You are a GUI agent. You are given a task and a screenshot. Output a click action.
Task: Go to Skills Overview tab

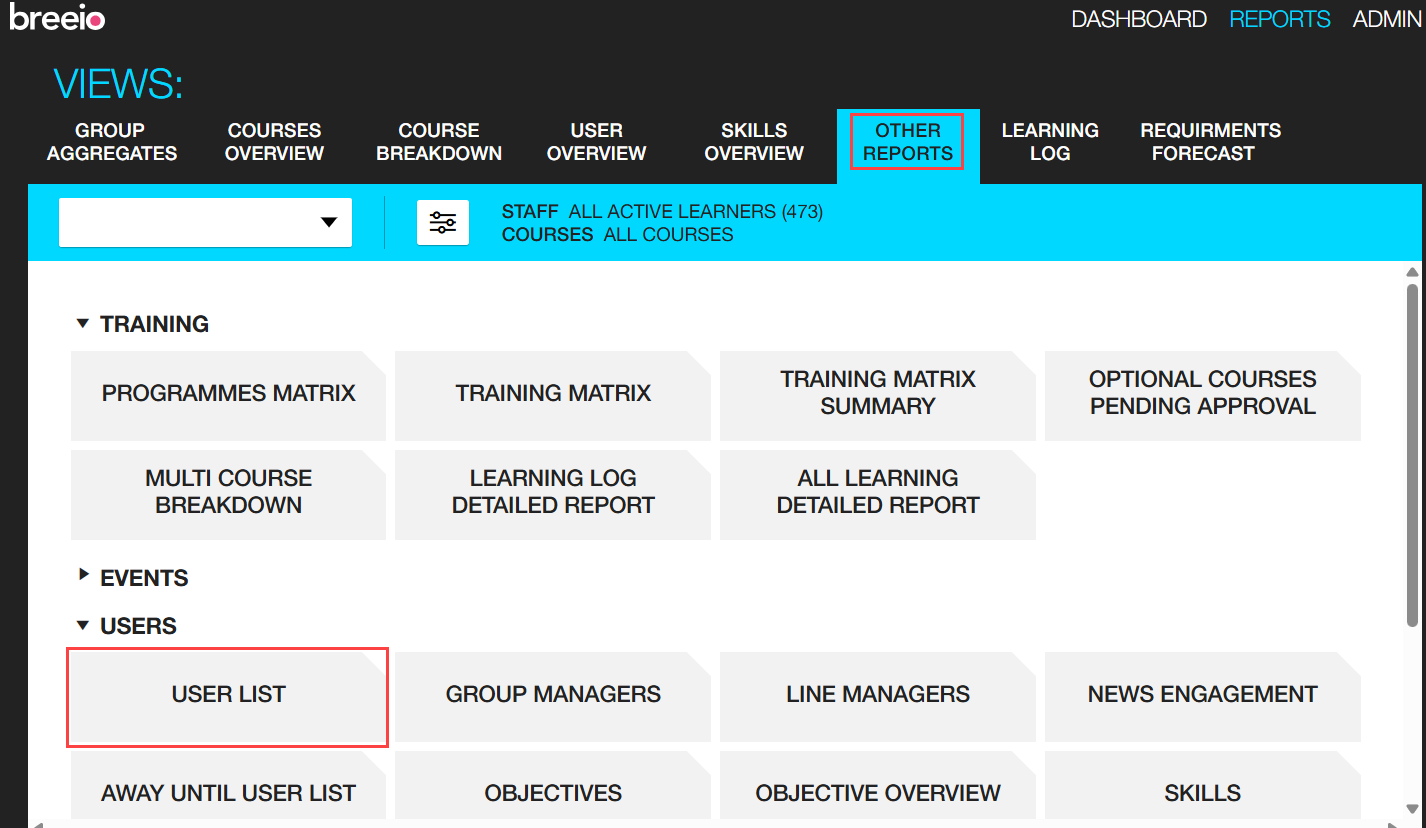[753, 142]
